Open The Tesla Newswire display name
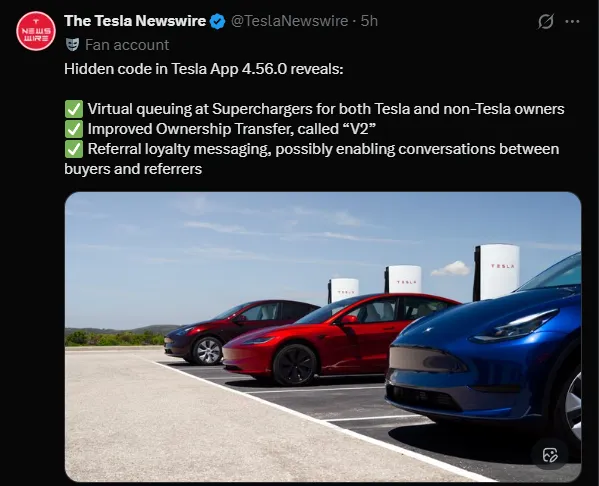The height and width of the screenshot is (486, 599). [135, 21]
